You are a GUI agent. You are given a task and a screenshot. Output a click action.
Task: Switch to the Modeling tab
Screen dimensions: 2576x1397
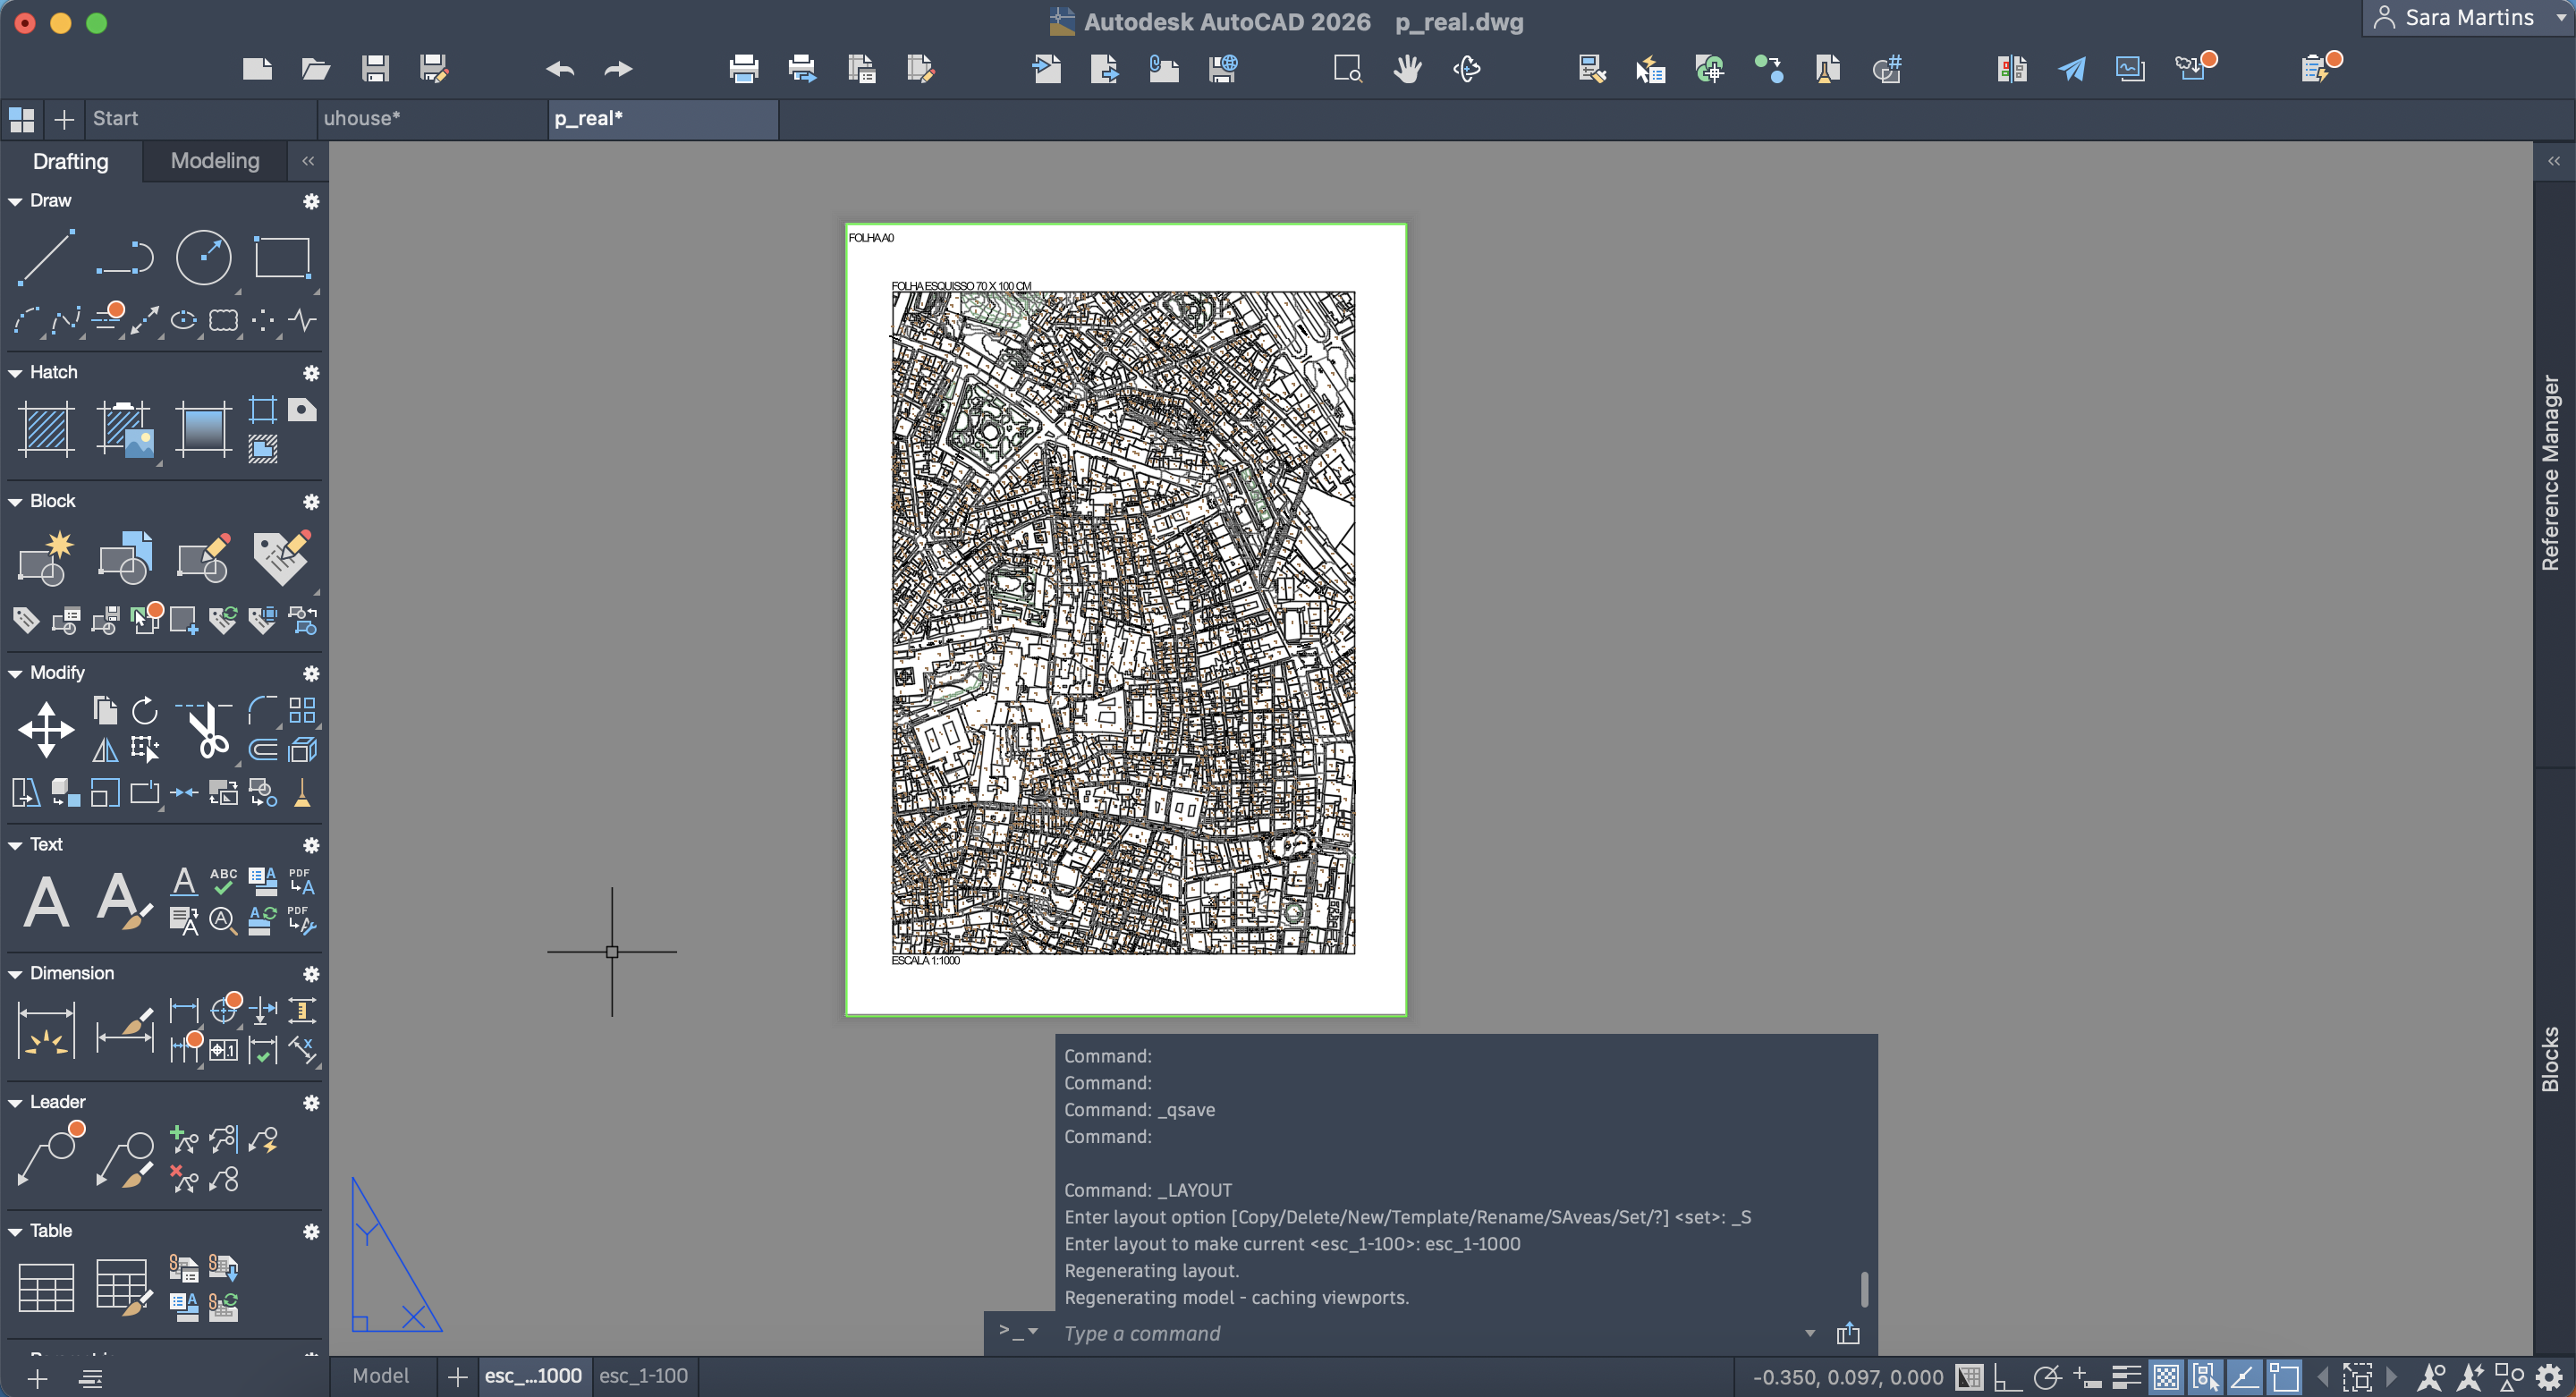click(214, 161)
